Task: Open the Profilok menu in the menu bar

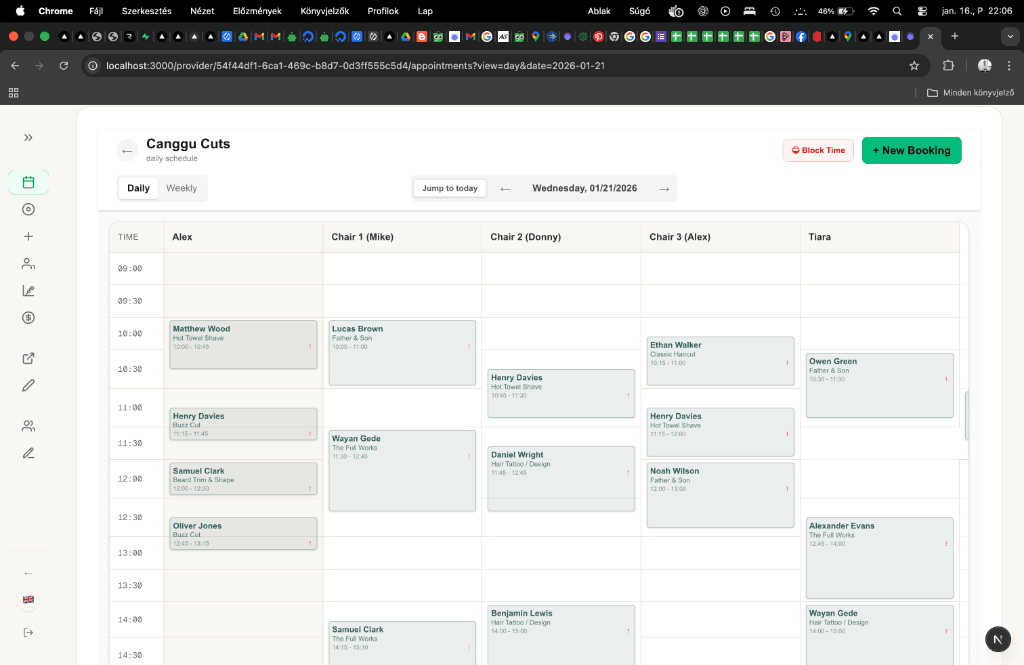Action: point(383,11)
